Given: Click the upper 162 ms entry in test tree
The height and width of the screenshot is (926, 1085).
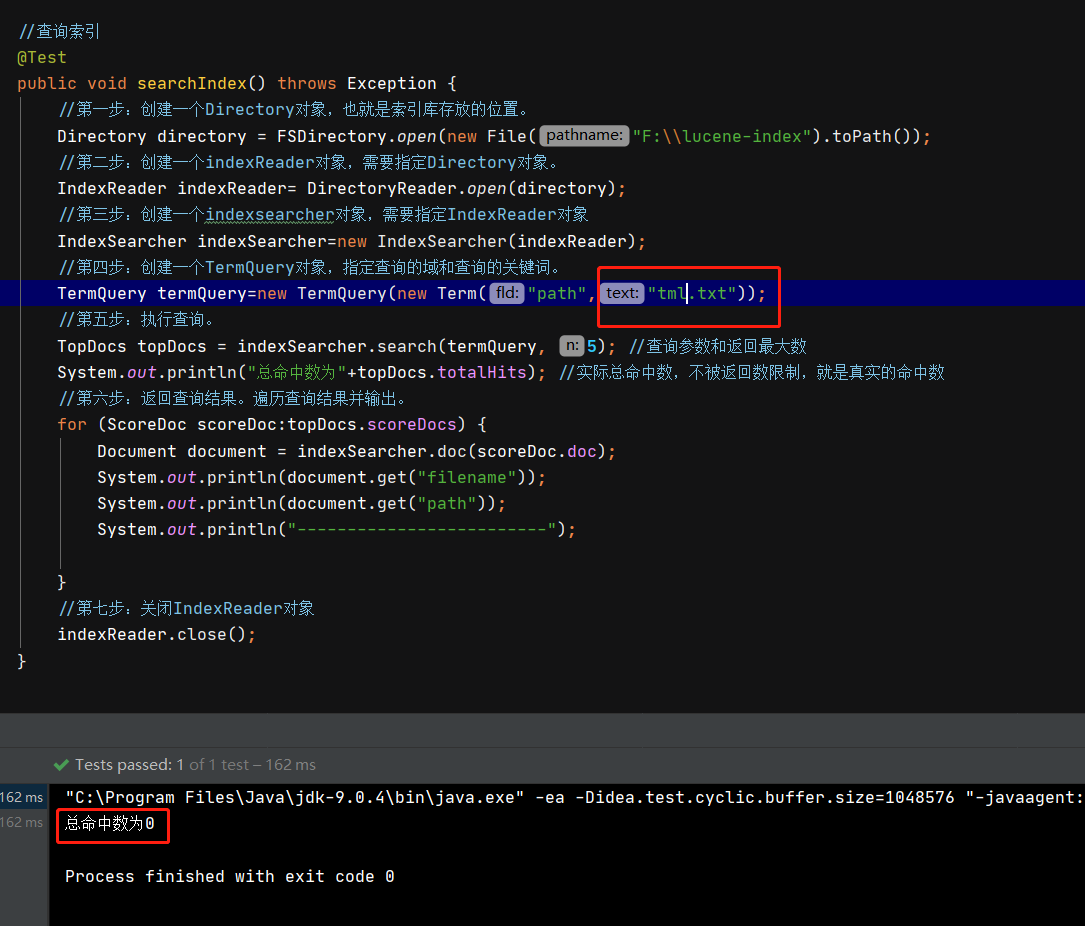Looking at the screenshot, I should coord(21,797).
